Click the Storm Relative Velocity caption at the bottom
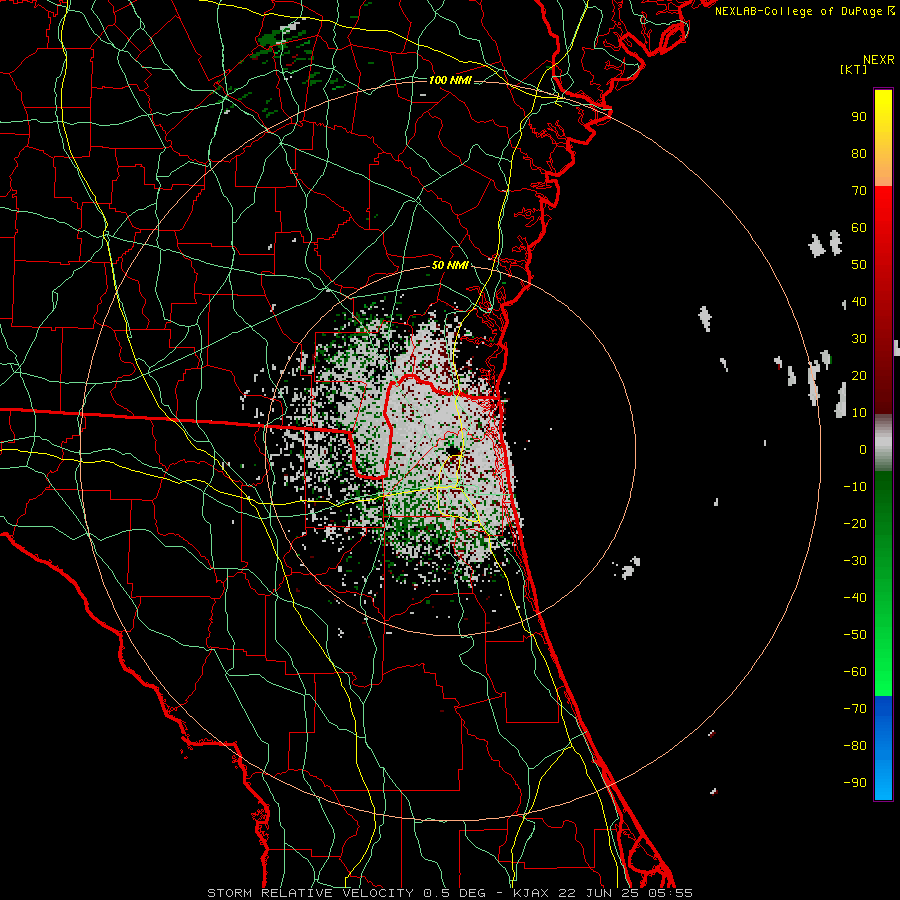 tap(449, 893)
